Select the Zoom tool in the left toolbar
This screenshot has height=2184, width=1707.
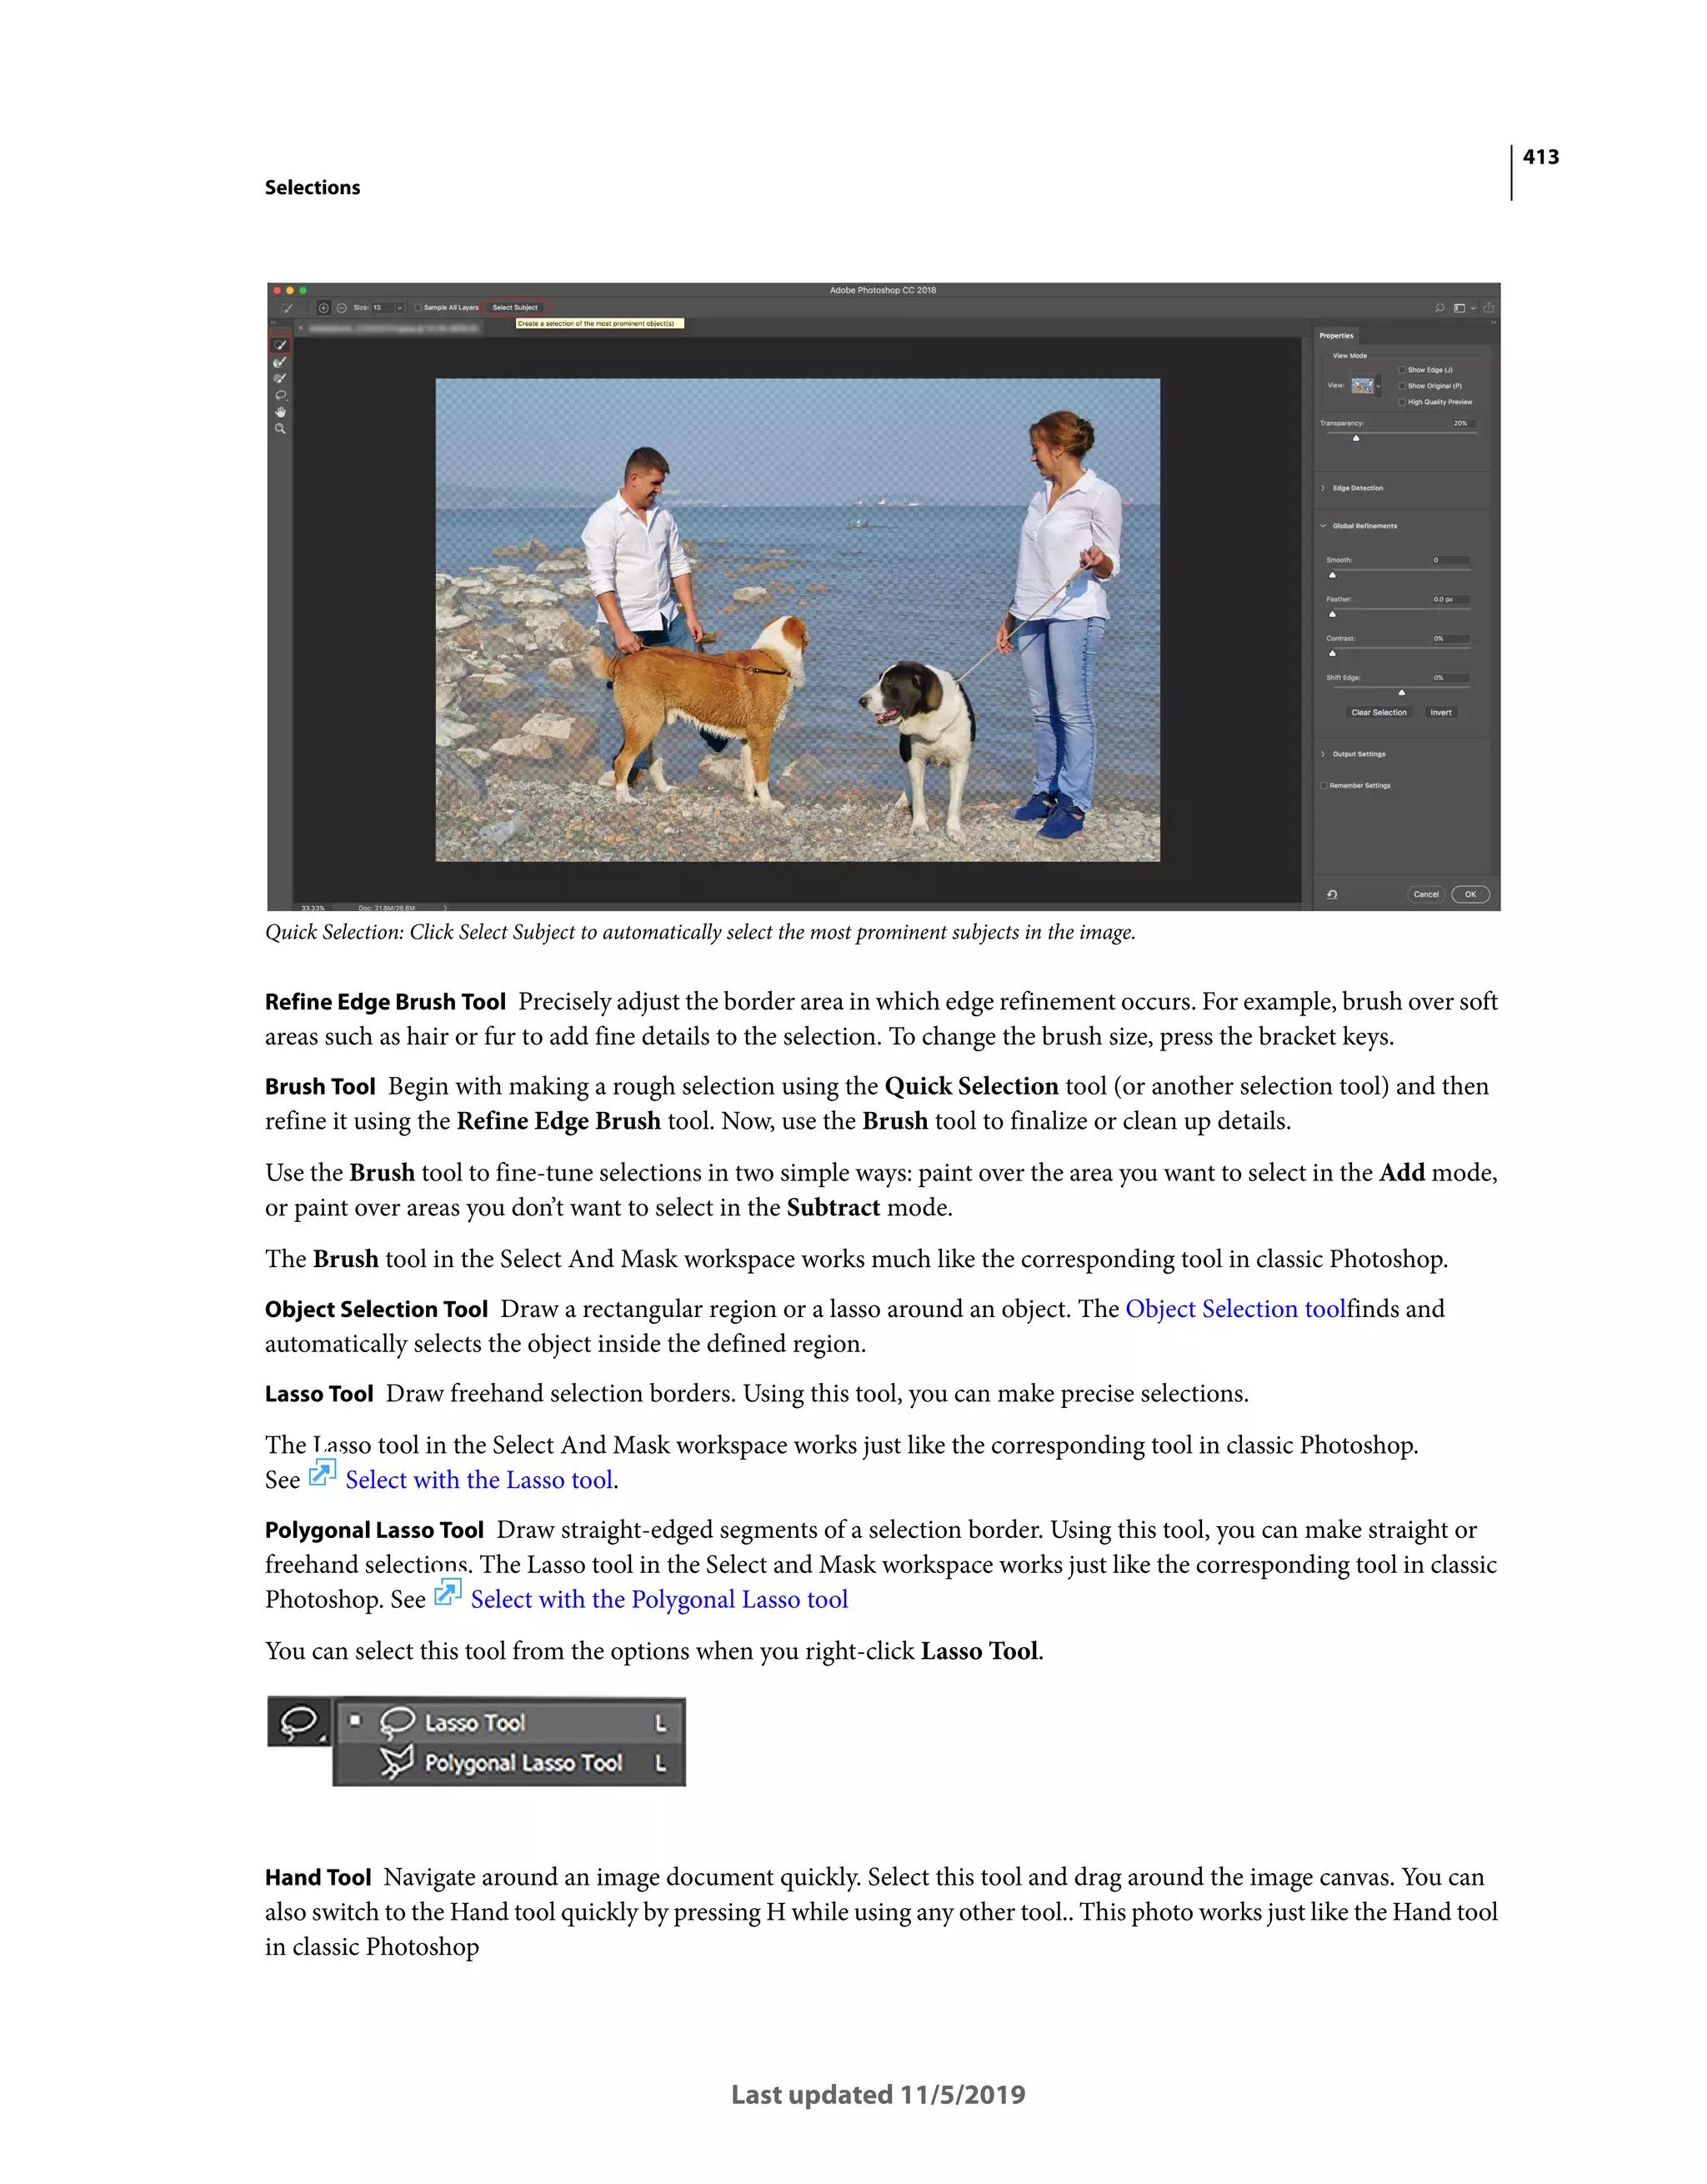tap(280, 428)
